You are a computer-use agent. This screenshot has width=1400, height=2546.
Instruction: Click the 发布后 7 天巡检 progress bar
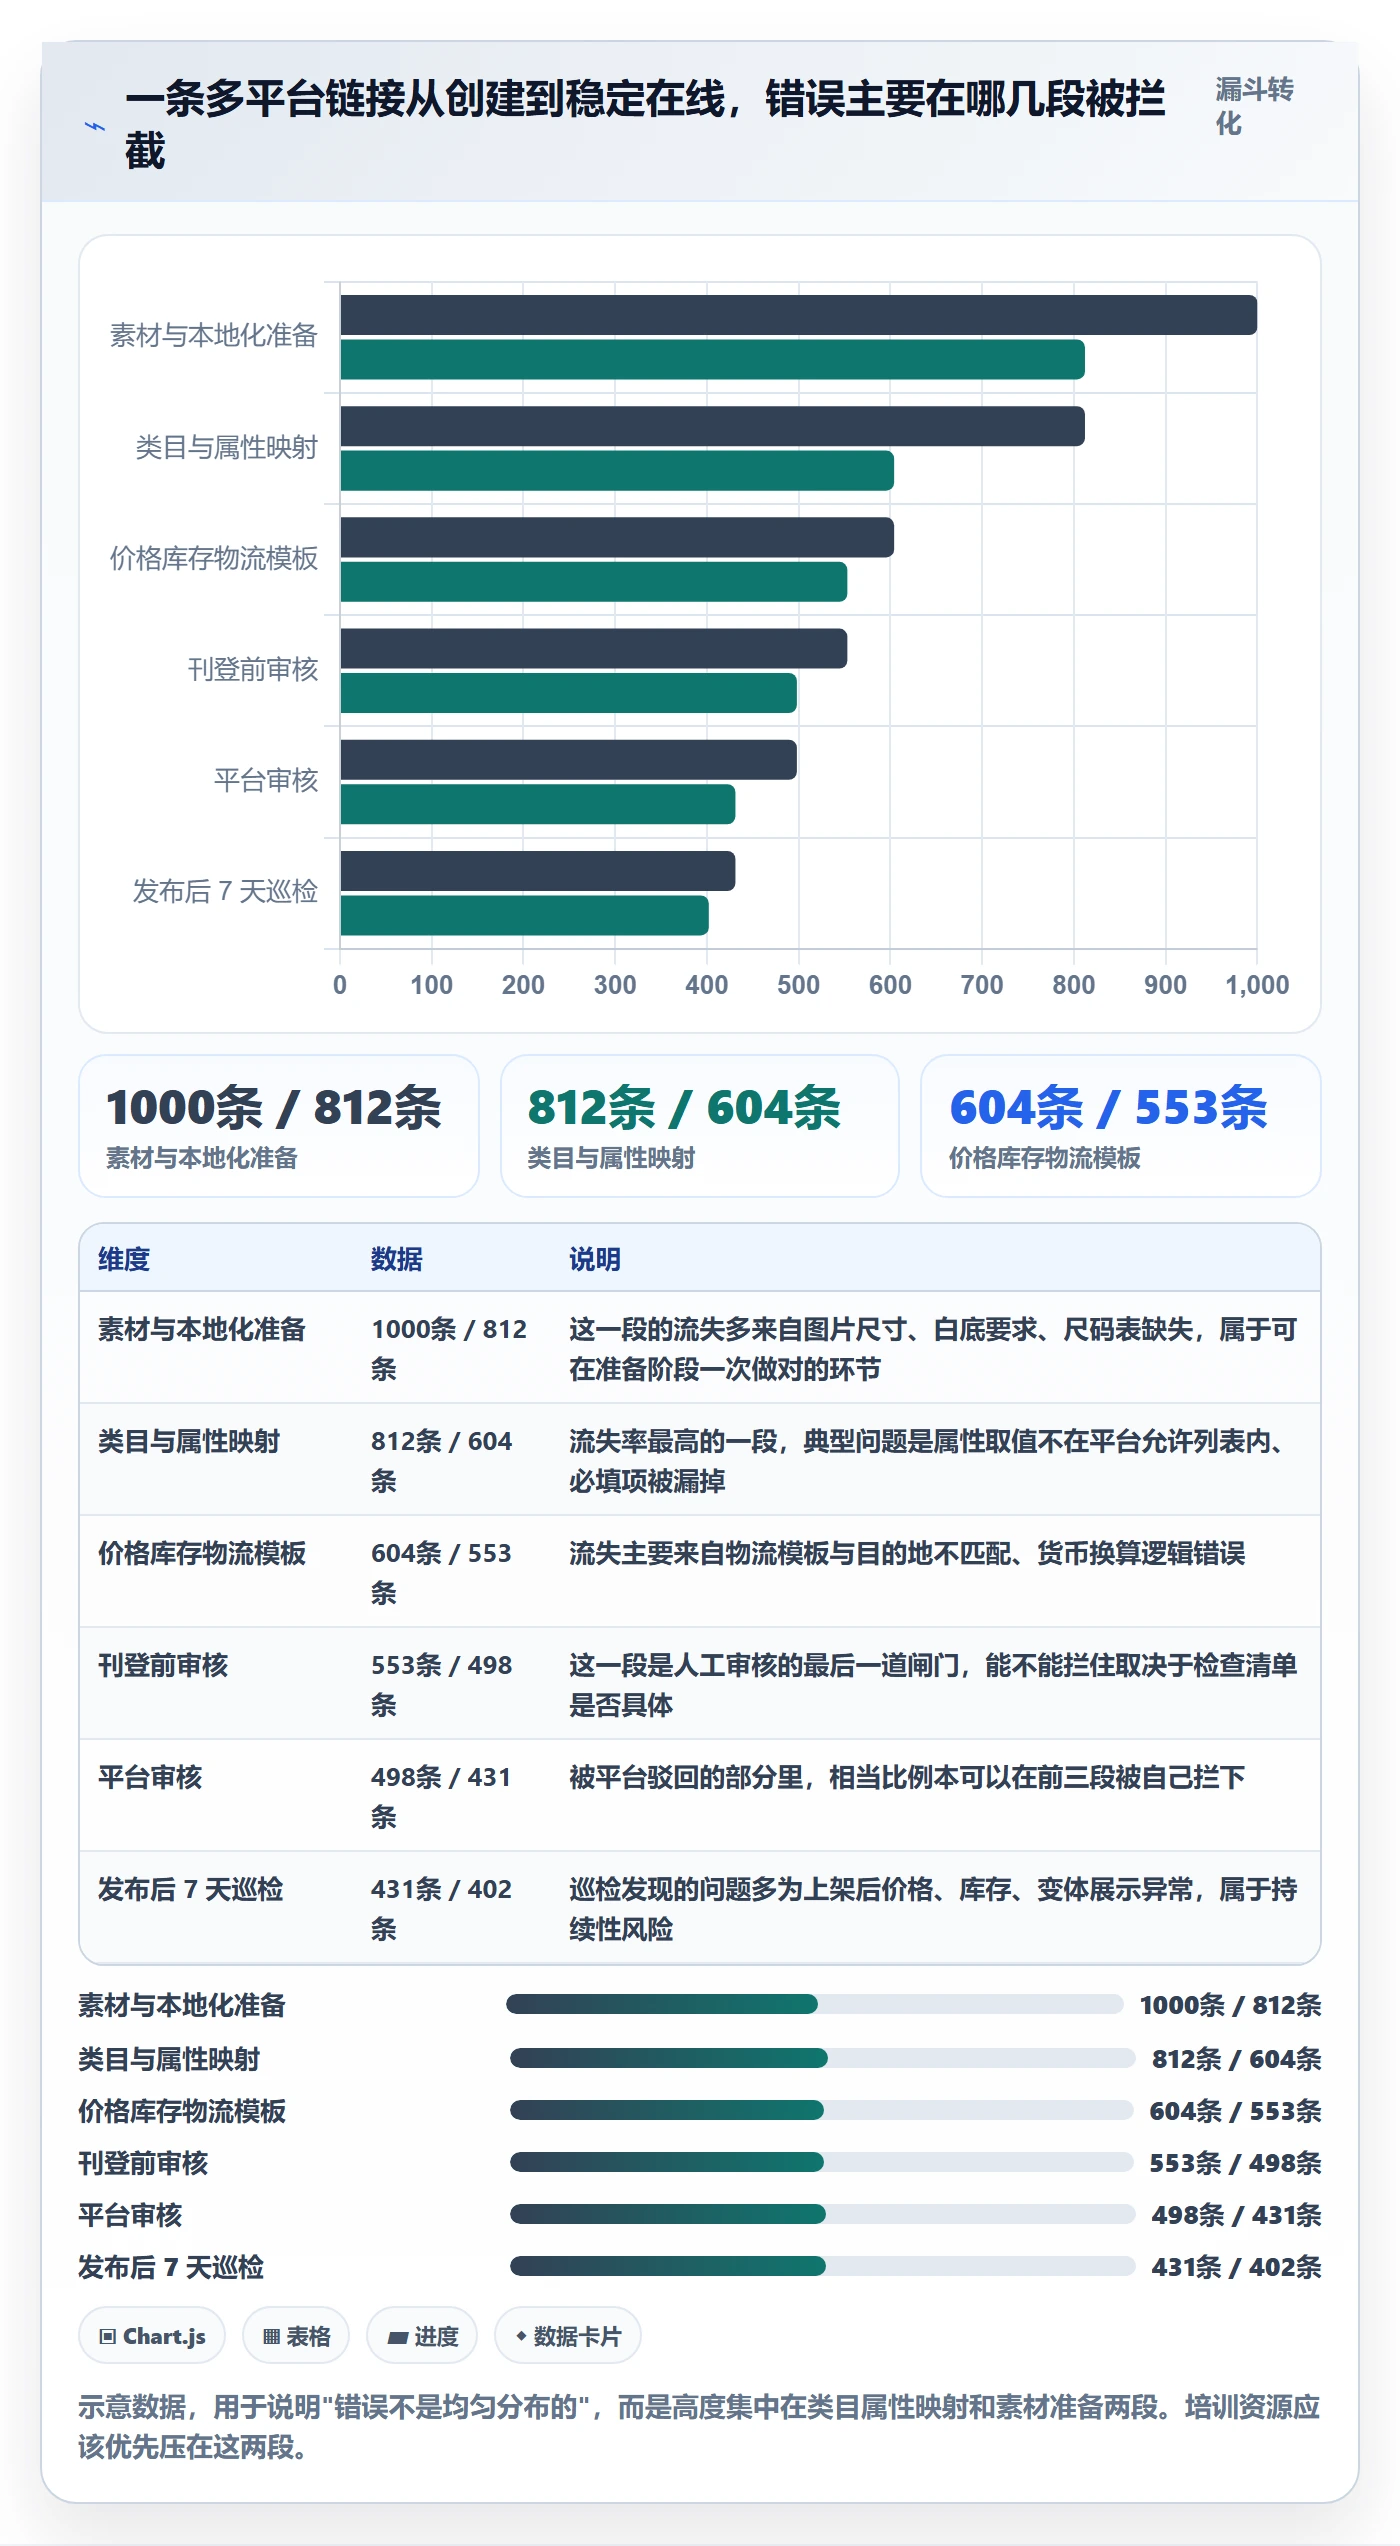click(x=823, y=2266)
